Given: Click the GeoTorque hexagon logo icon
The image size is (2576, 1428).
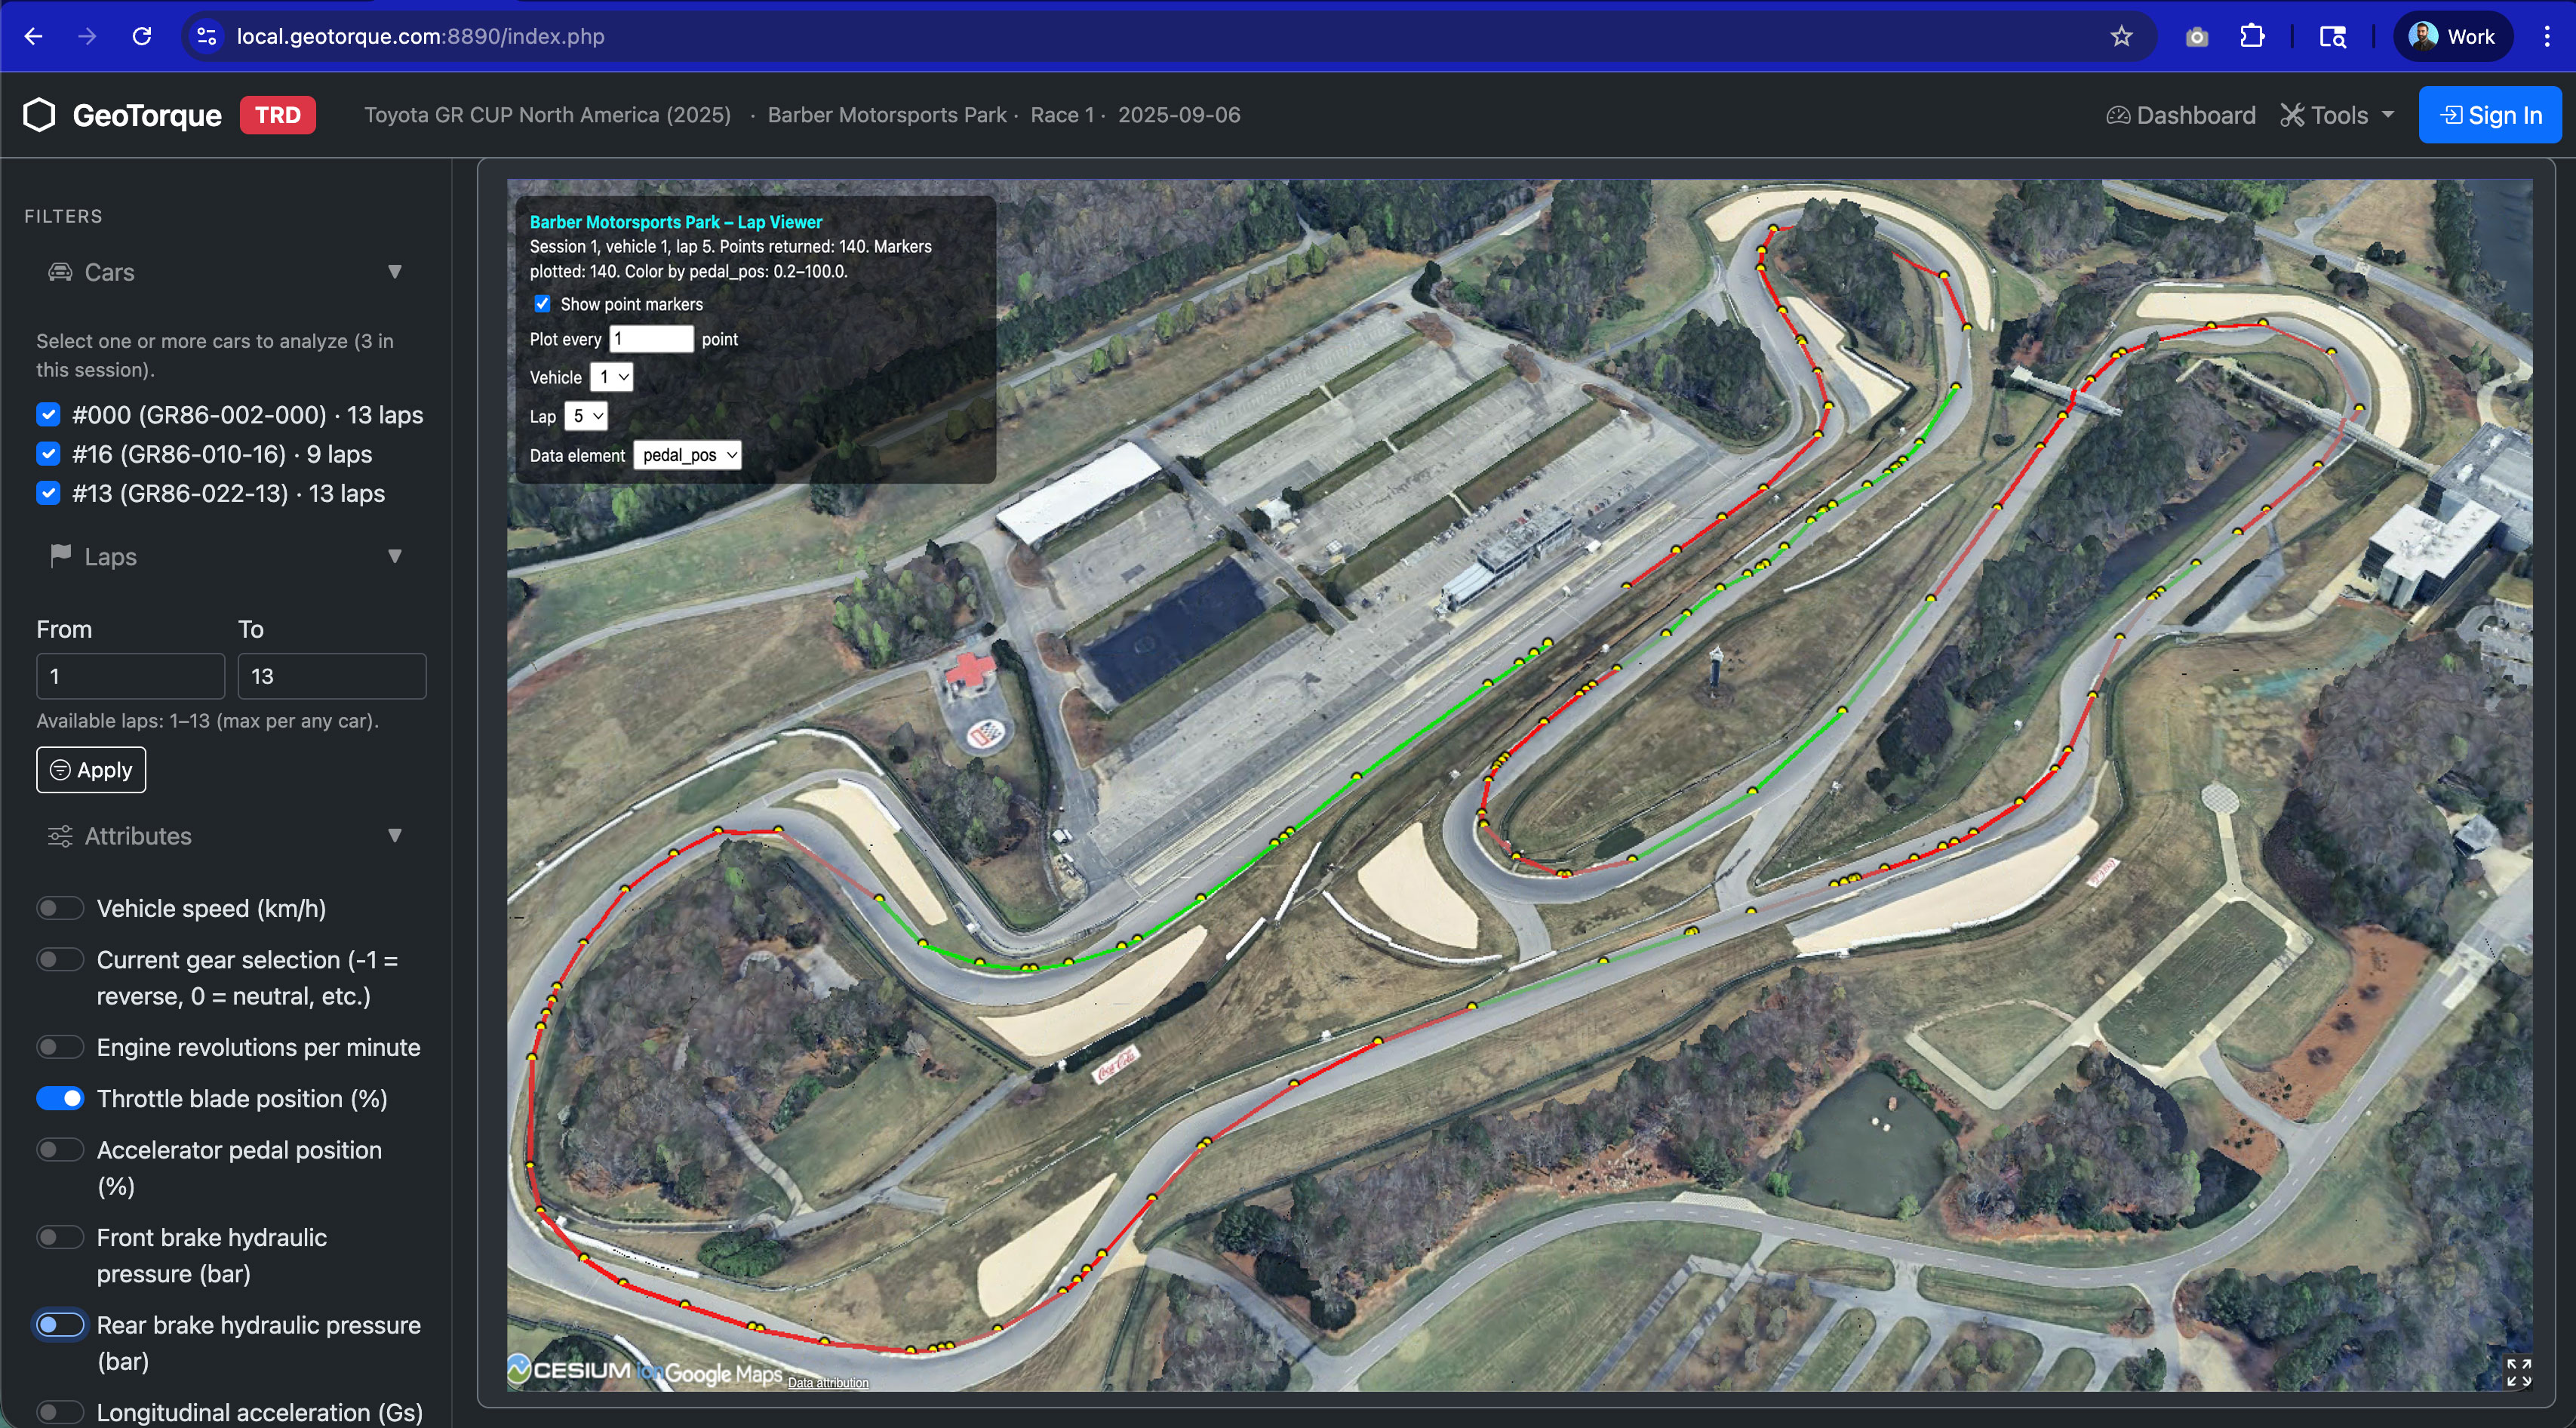Looking at the screenshot, I should pos(39,115).
